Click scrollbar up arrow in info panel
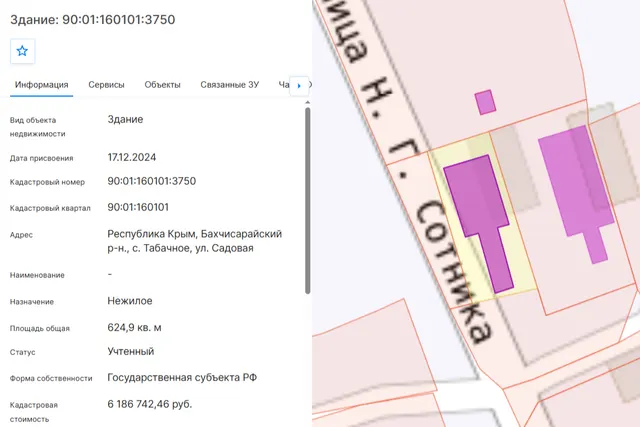This screenshot has height=427, width=640. click(x=308, y=102)
